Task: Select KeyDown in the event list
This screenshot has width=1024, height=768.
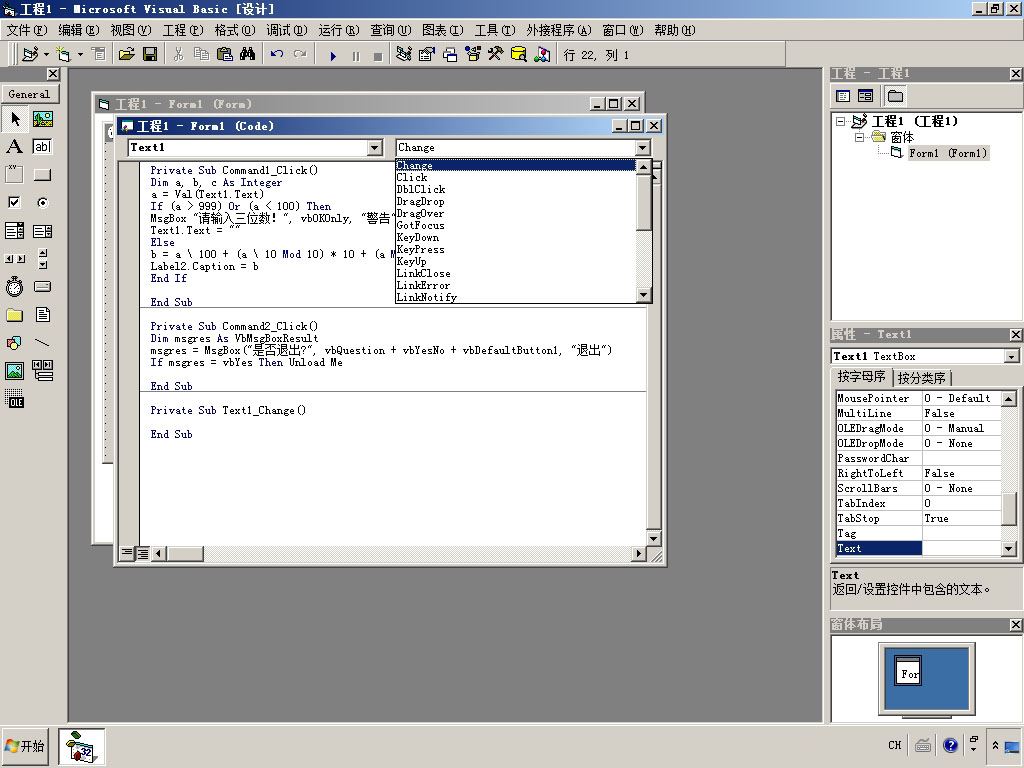Action: (417, 238)
